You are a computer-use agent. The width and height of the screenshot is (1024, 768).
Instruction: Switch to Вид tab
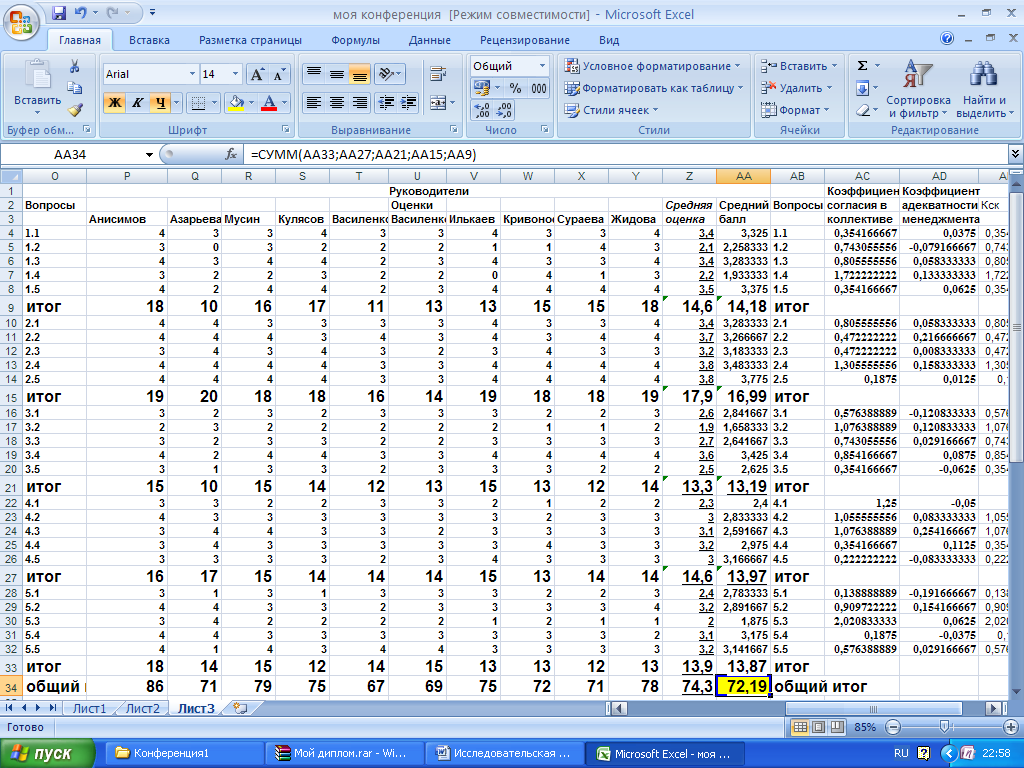(609, 40)
